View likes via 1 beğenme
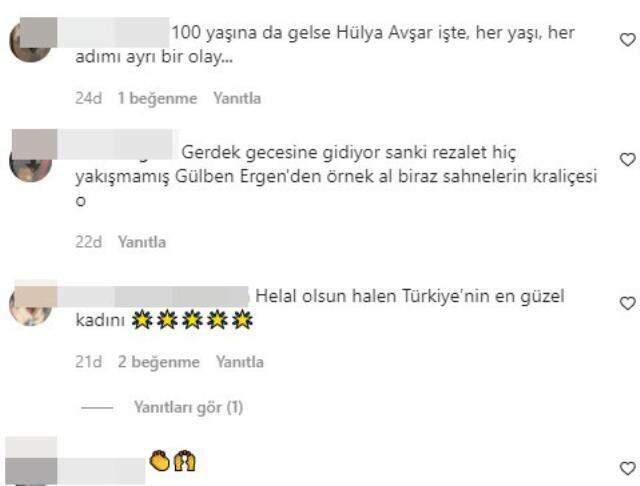Viewport: 640px width, 486px height. coord(158,98)
